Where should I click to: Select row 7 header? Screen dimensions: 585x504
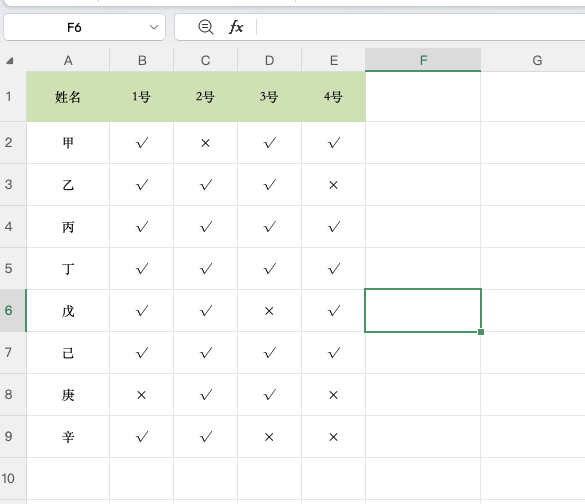(13, 353)
